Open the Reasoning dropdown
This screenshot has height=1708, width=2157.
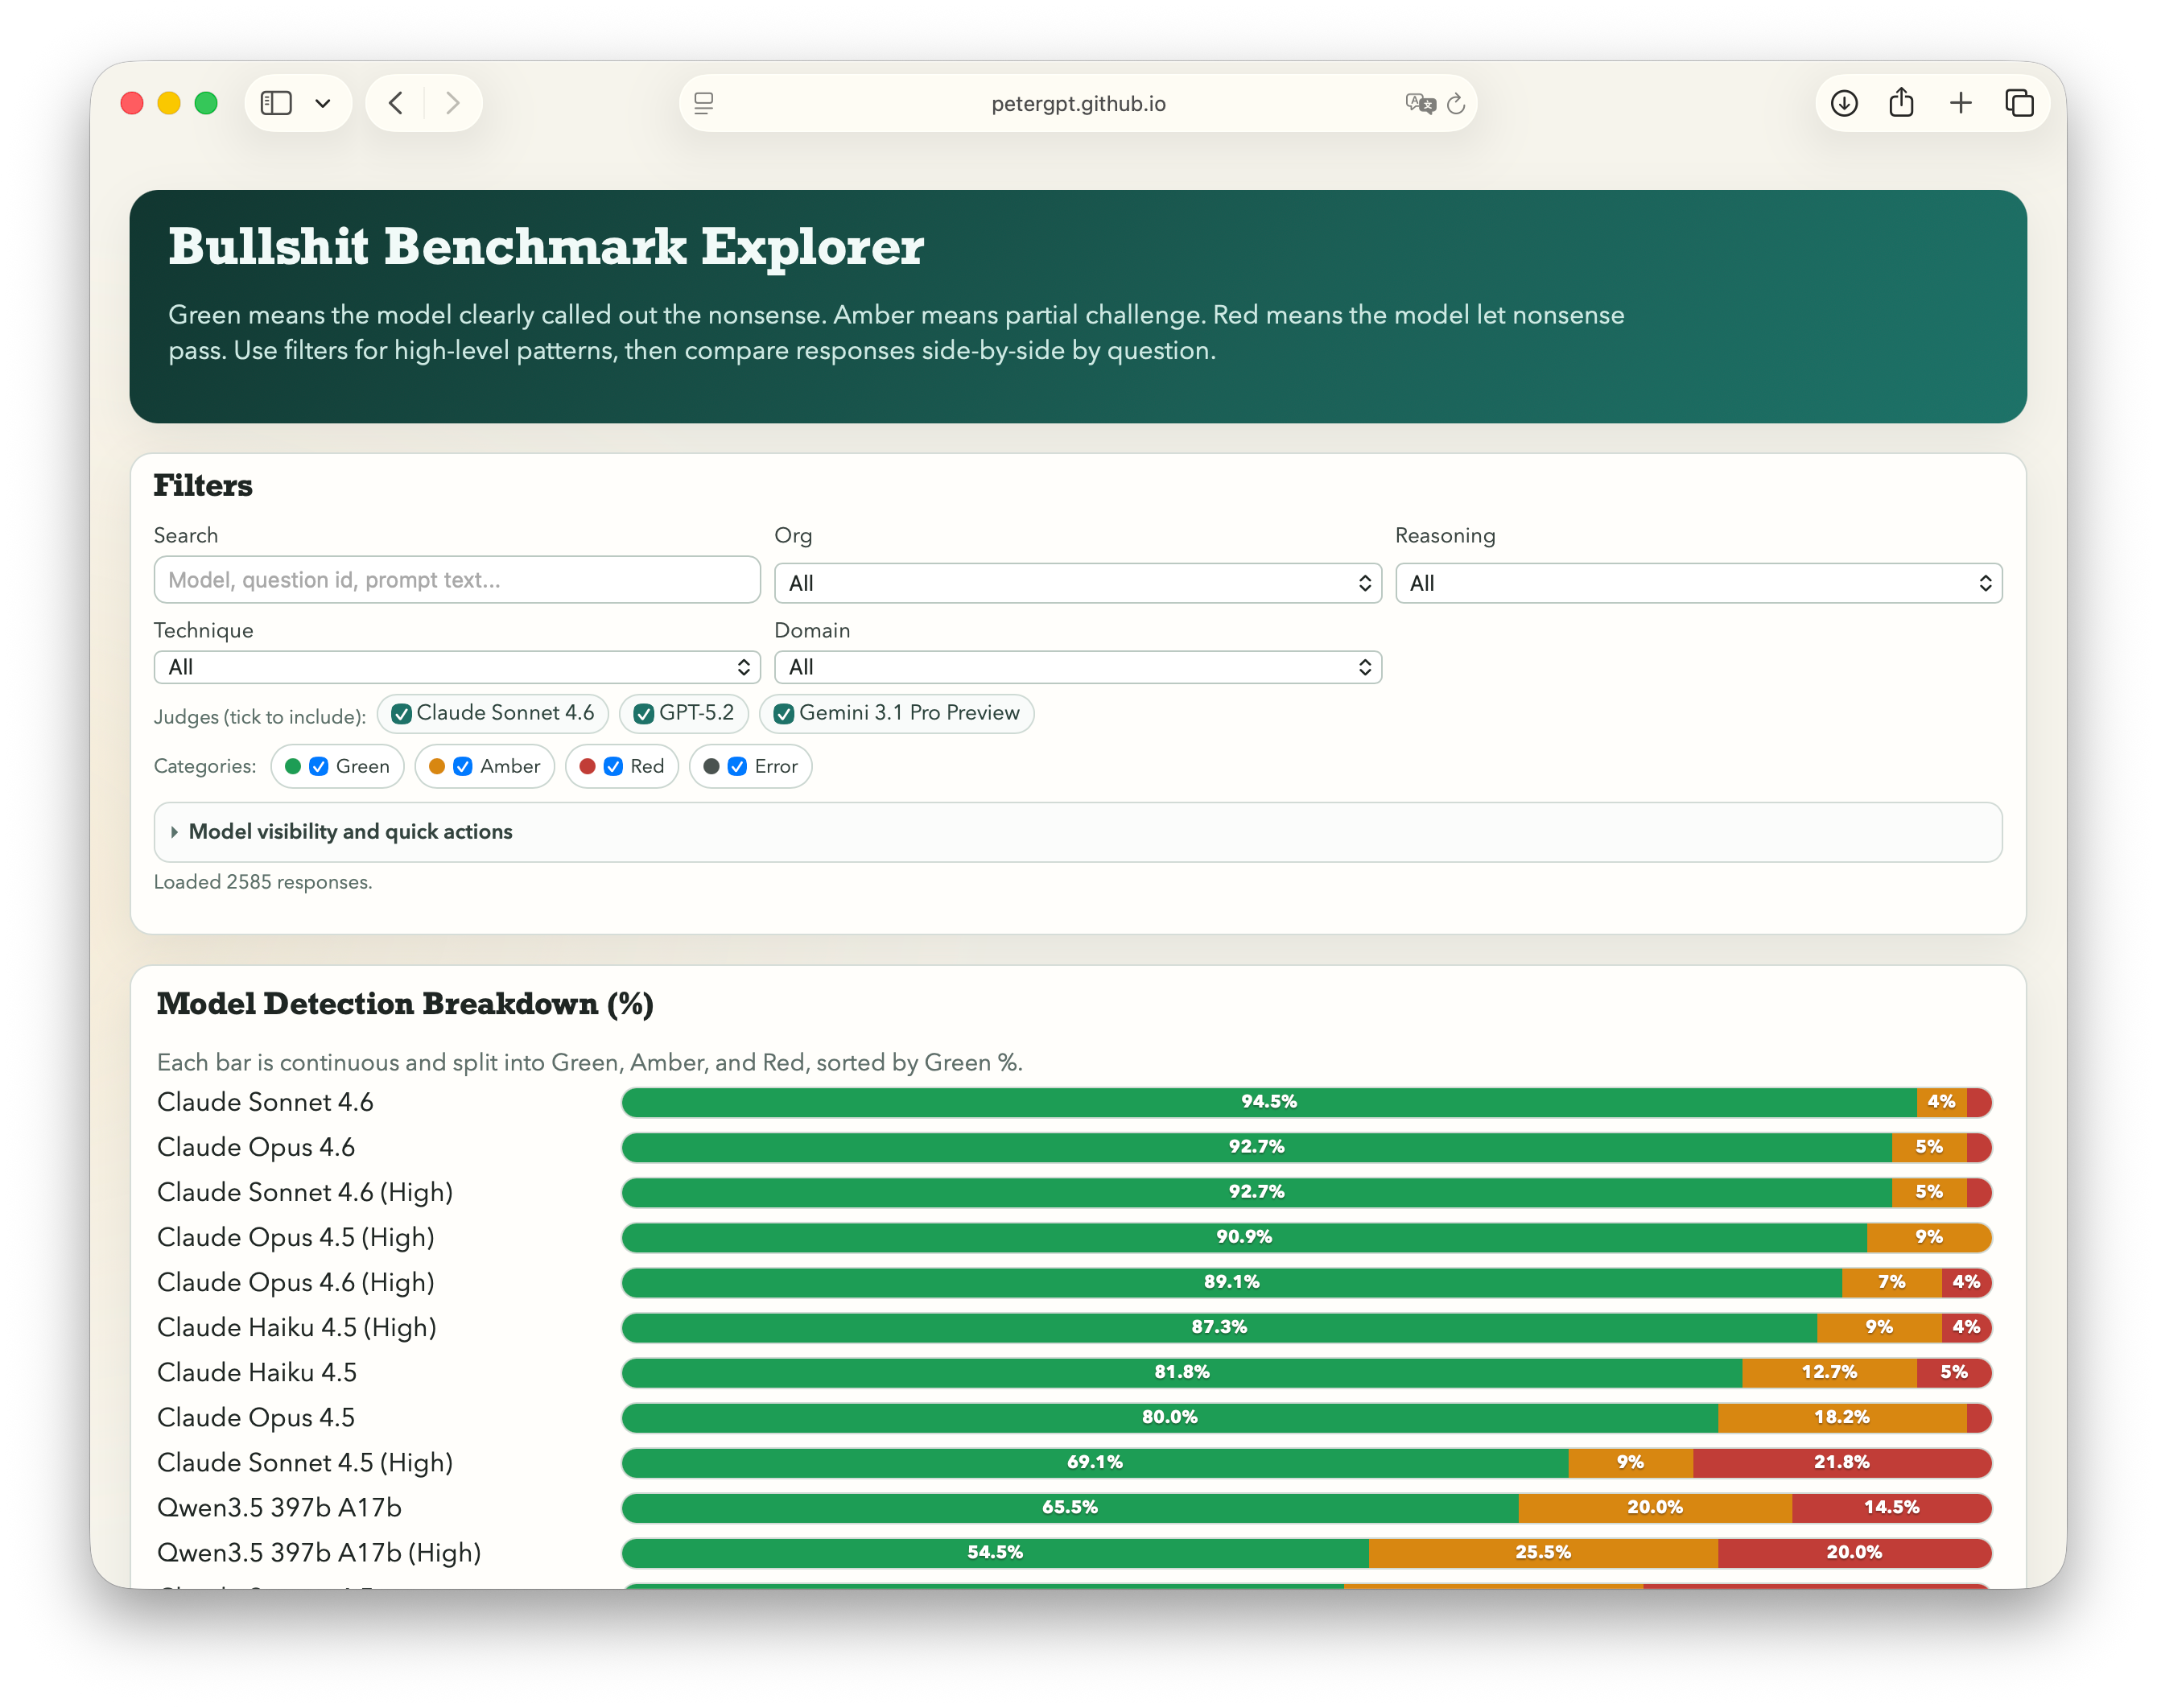(x=1698, y=583)
